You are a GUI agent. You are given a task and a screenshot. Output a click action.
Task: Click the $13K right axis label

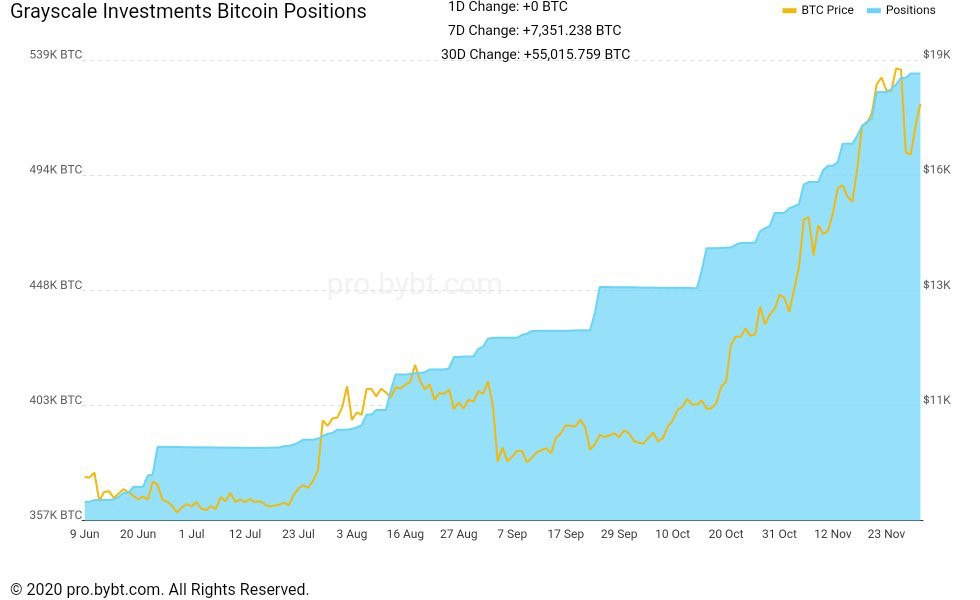(x=937, y=285)
